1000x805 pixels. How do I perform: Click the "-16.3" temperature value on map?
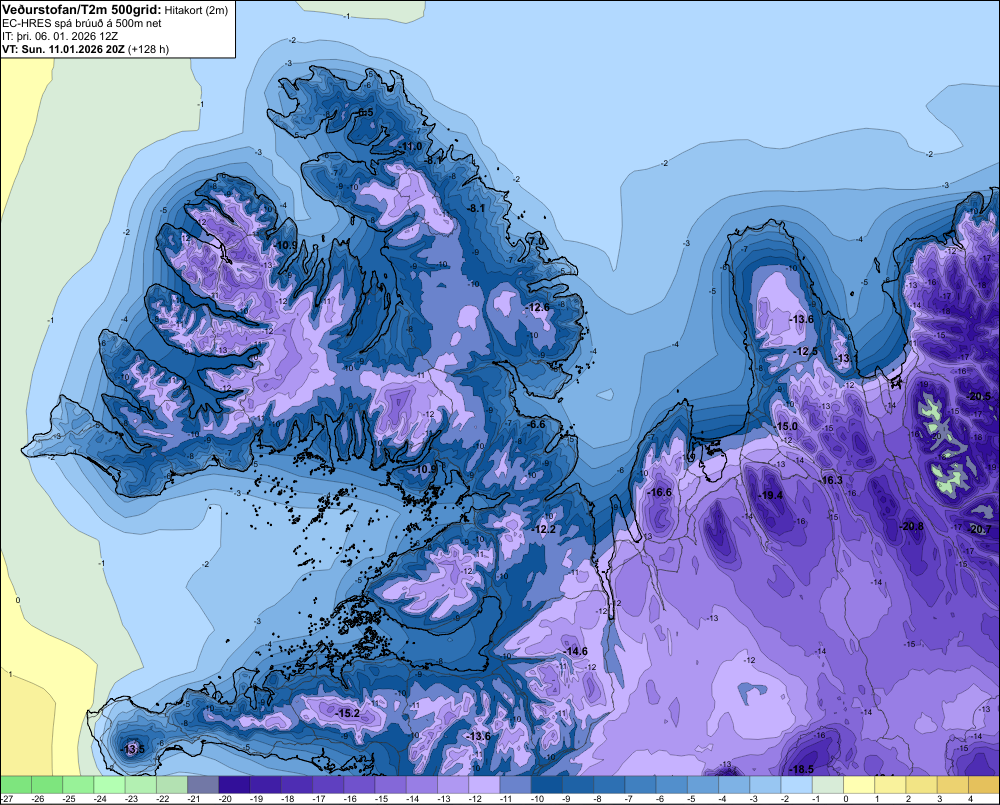click(x=831, y=480)
